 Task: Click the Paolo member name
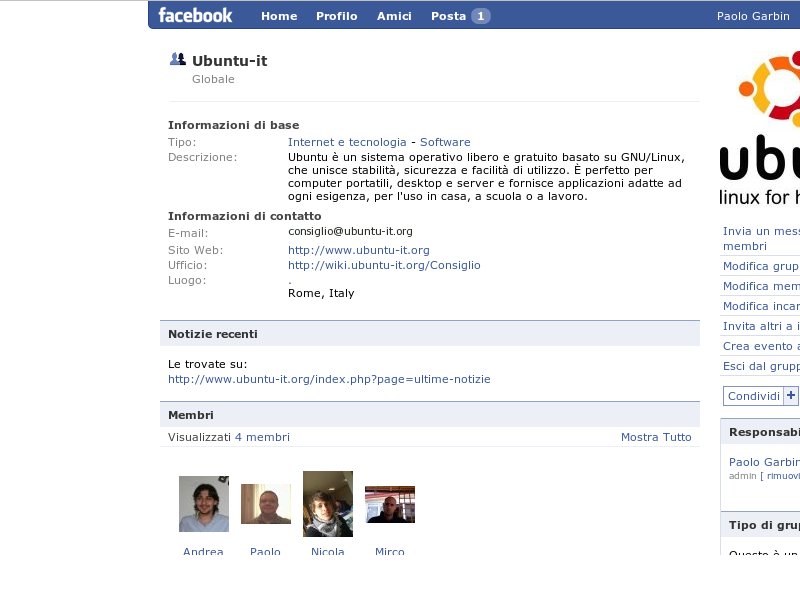tap(265, 551)
